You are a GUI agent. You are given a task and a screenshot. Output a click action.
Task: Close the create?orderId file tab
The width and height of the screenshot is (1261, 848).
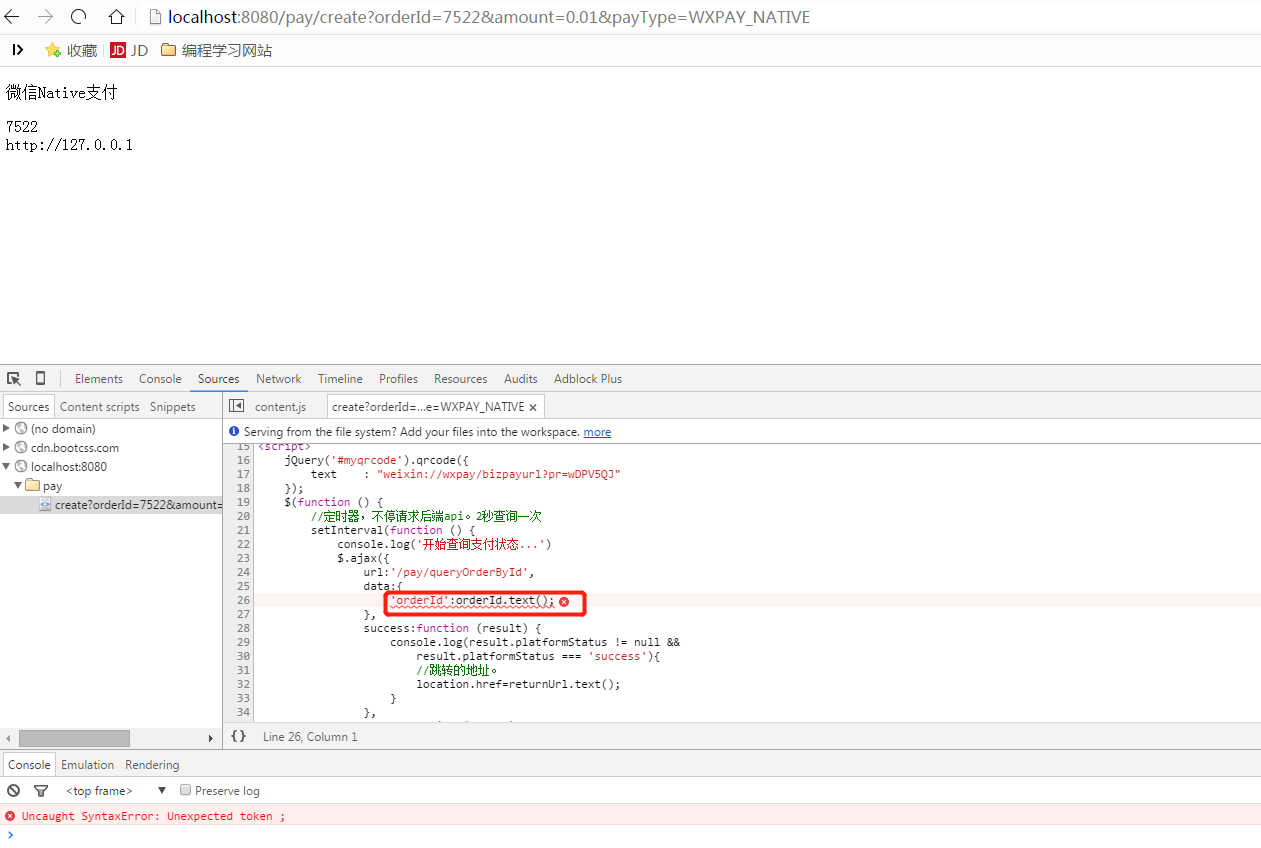[x=533, y=407]
